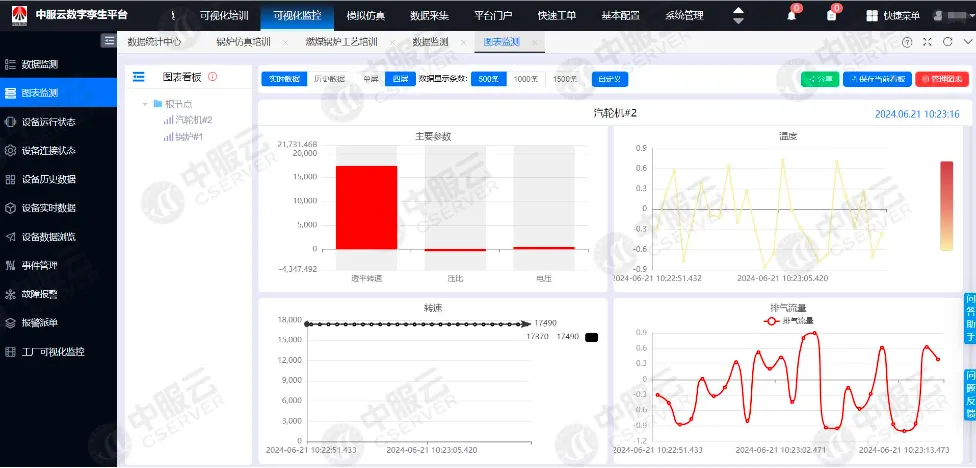Click the green 分享 button

(x=820, y=79)
